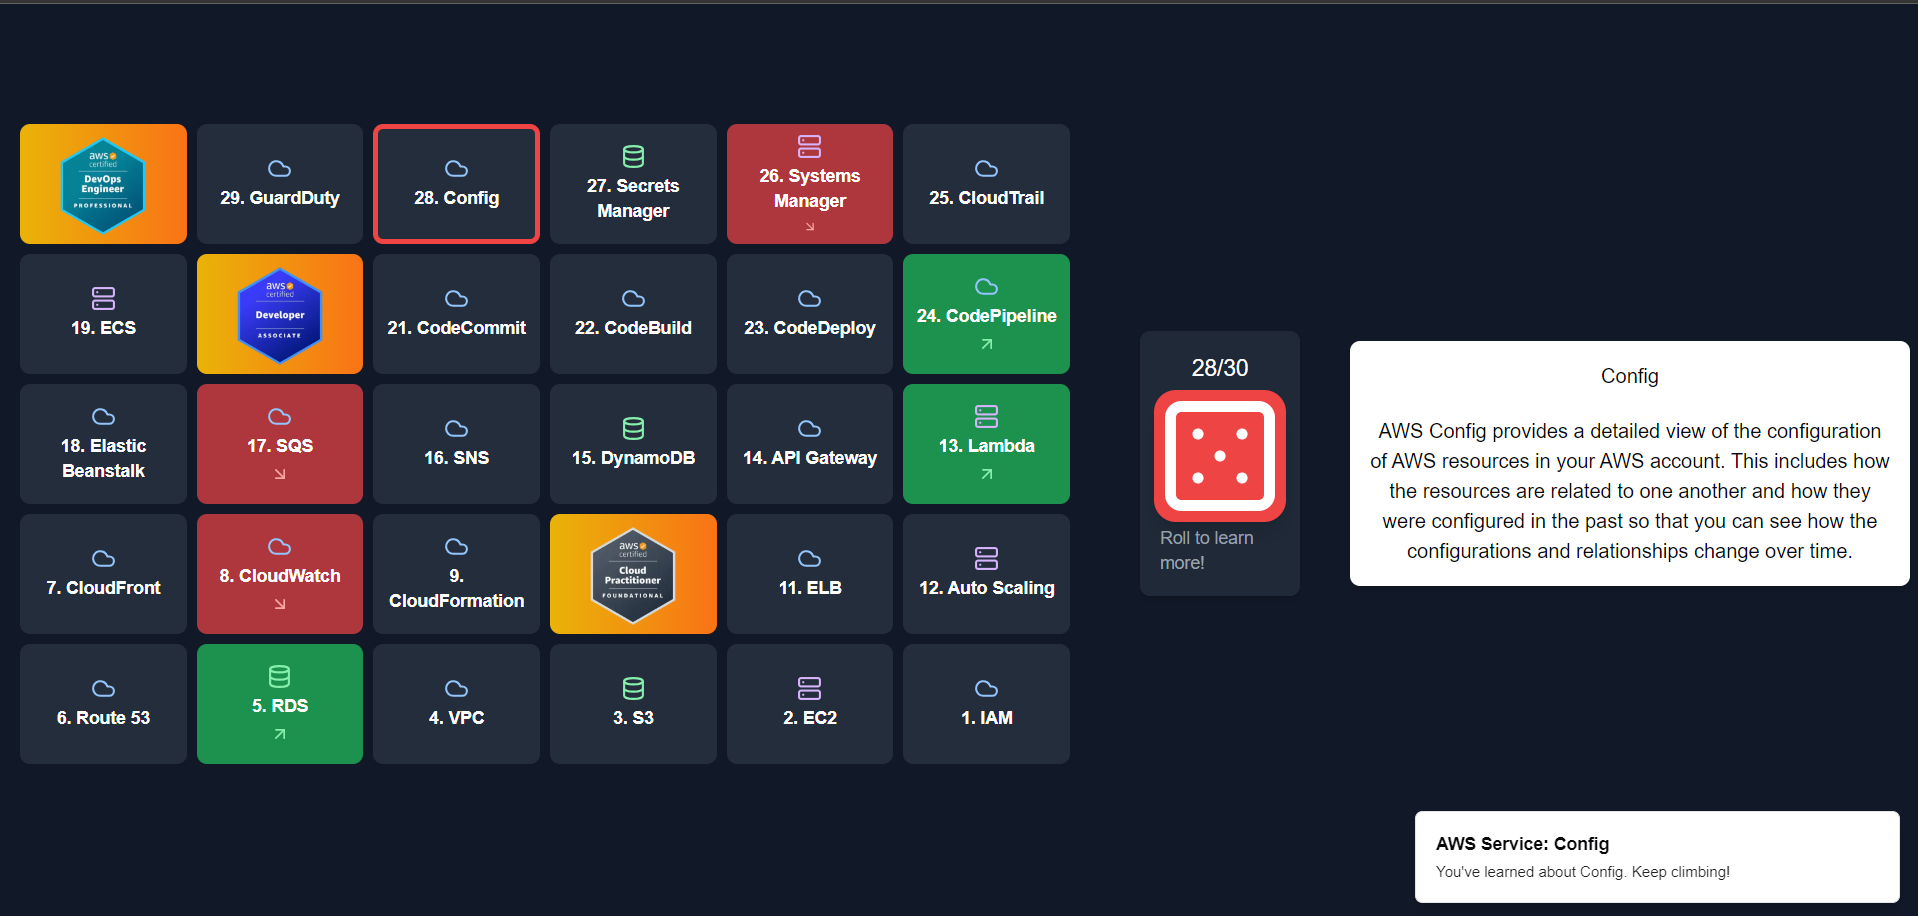Click the server icon on Systems Manager tile
The height and width of the screenshot is (916, 1918).
tap(810, 146)
